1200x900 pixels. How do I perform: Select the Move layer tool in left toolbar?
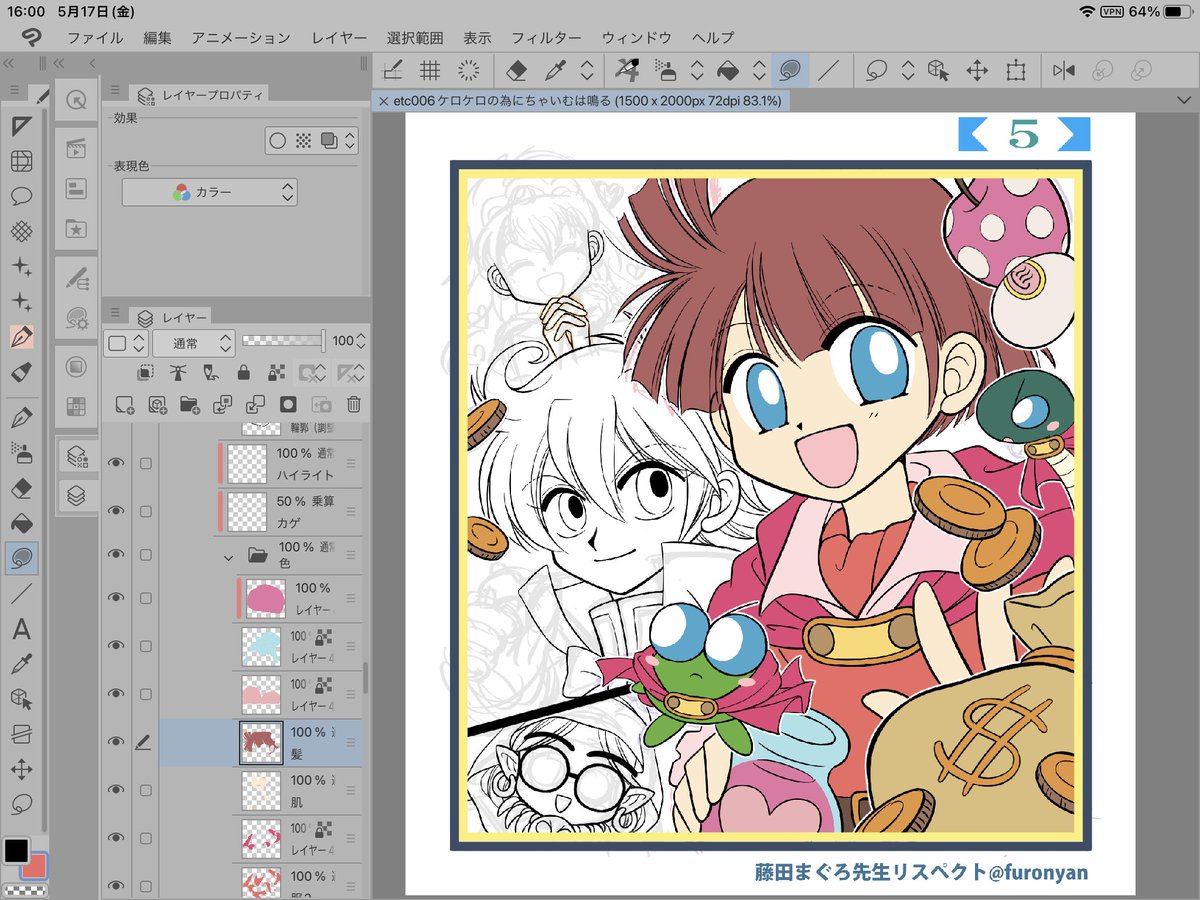pos(21,768)
